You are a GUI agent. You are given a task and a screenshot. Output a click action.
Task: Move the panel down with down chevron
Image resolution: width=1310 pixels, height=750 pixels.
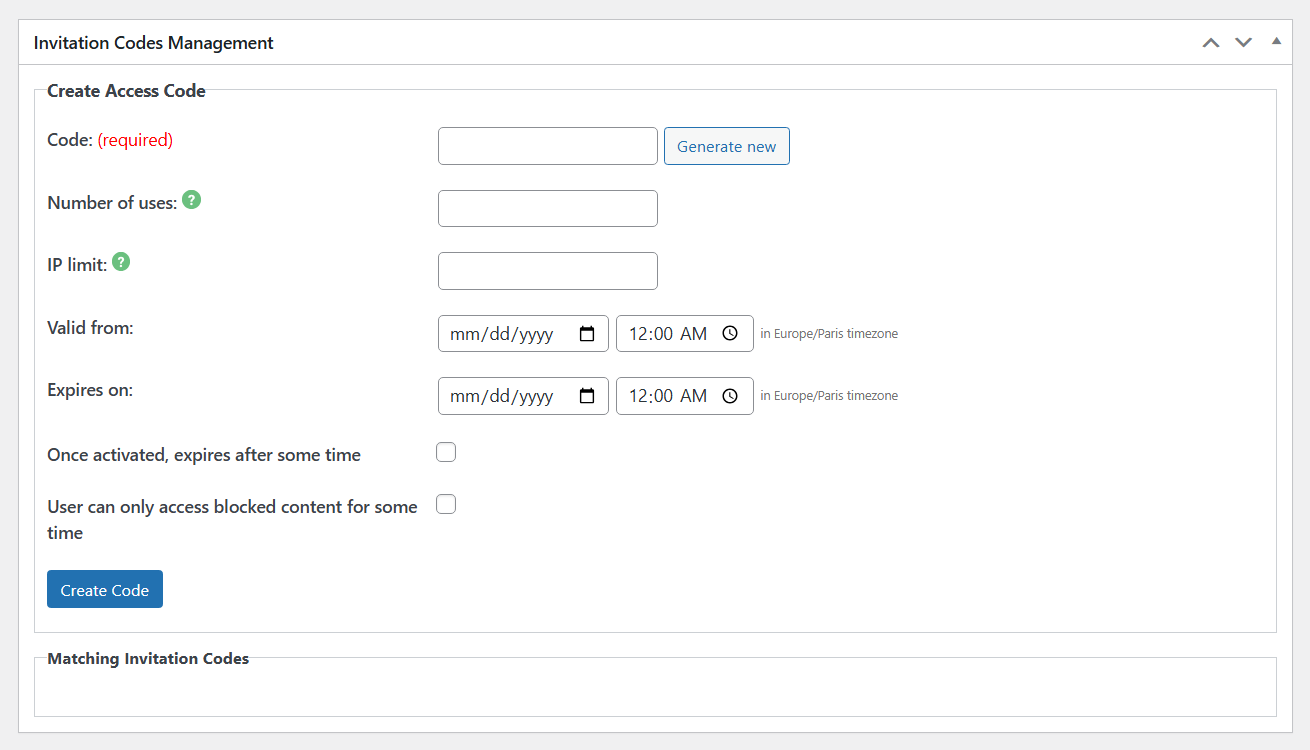tap(1243, 43)
